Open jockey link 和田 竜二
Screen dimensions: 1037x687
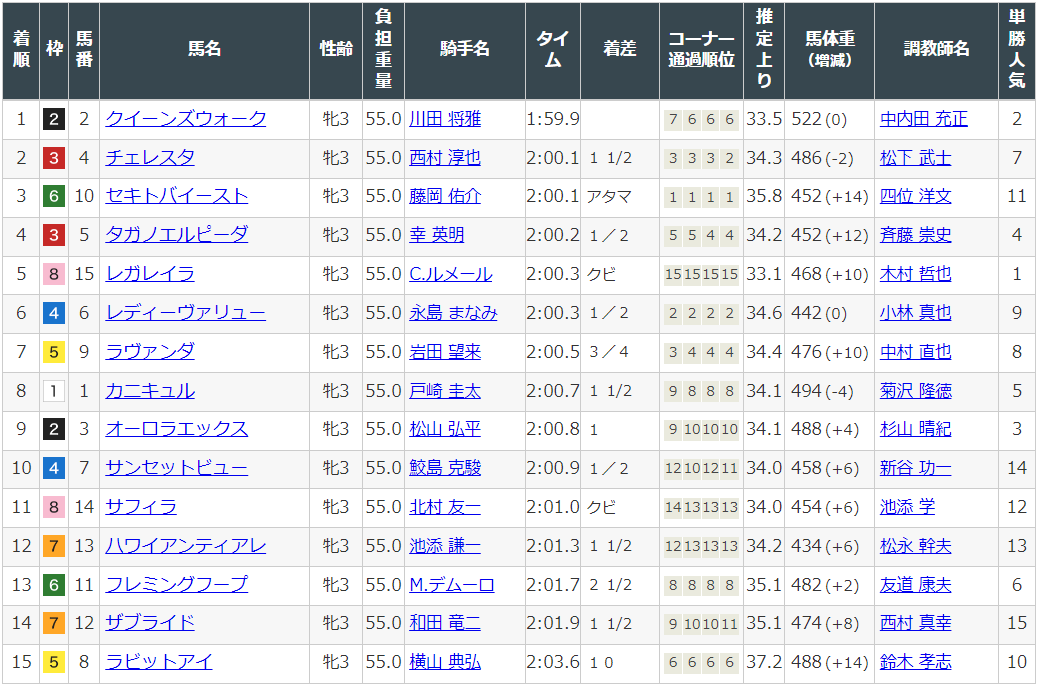[445, 623]
